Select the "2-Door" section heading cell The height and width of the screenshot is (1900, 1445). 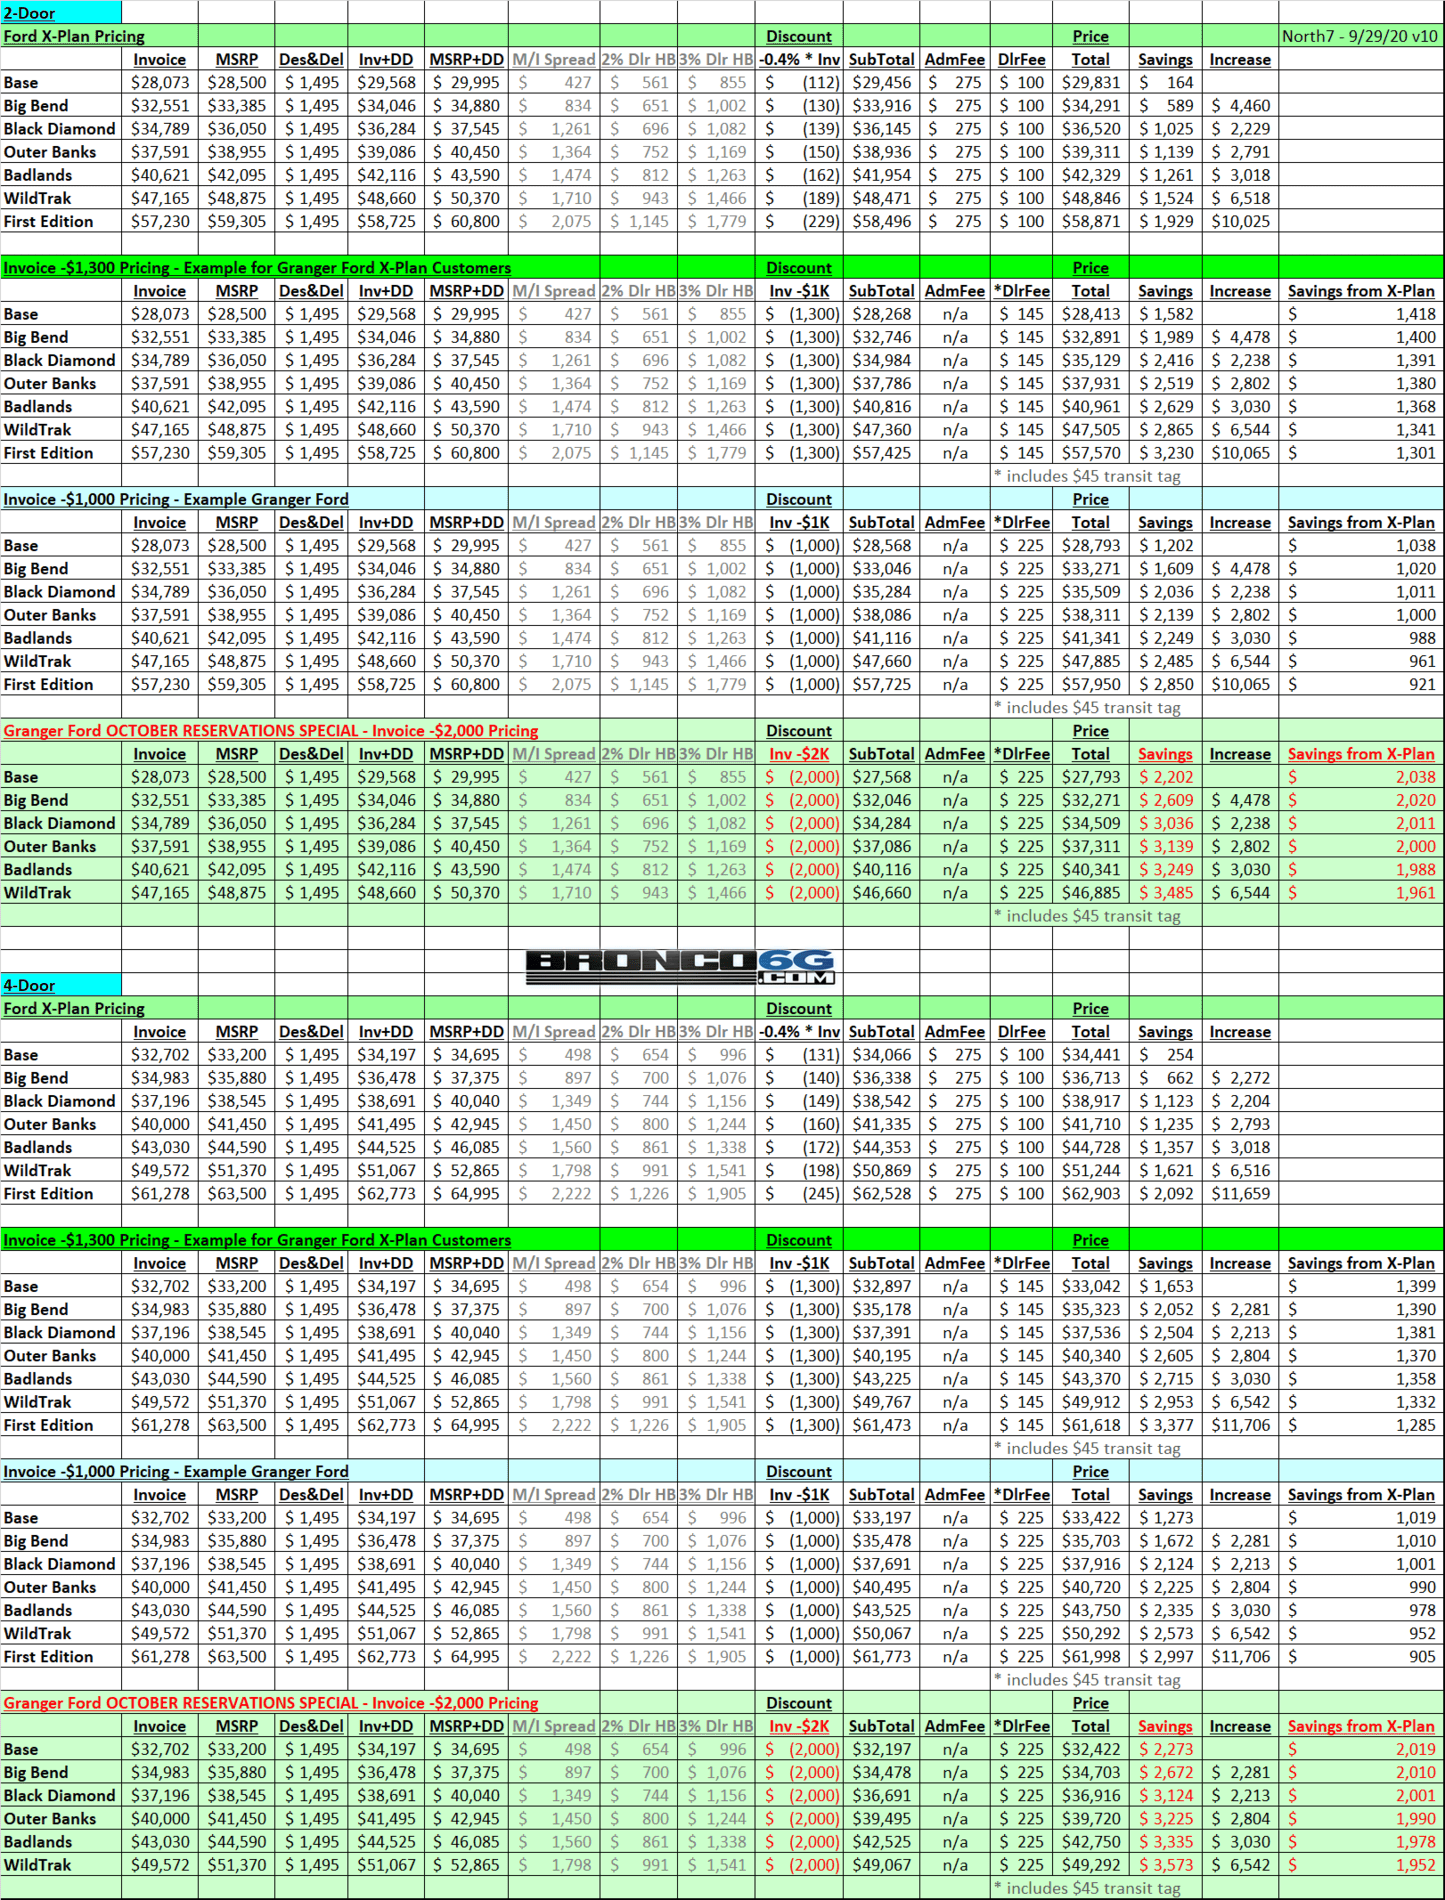tap(61, 13)
